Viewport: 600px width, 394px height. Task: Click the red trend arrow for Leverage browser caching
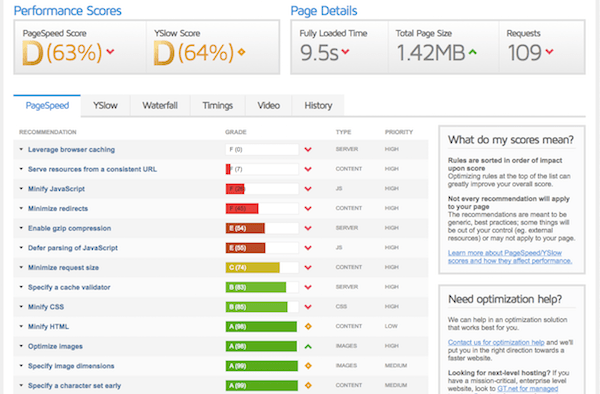click(x=308, y=150)
